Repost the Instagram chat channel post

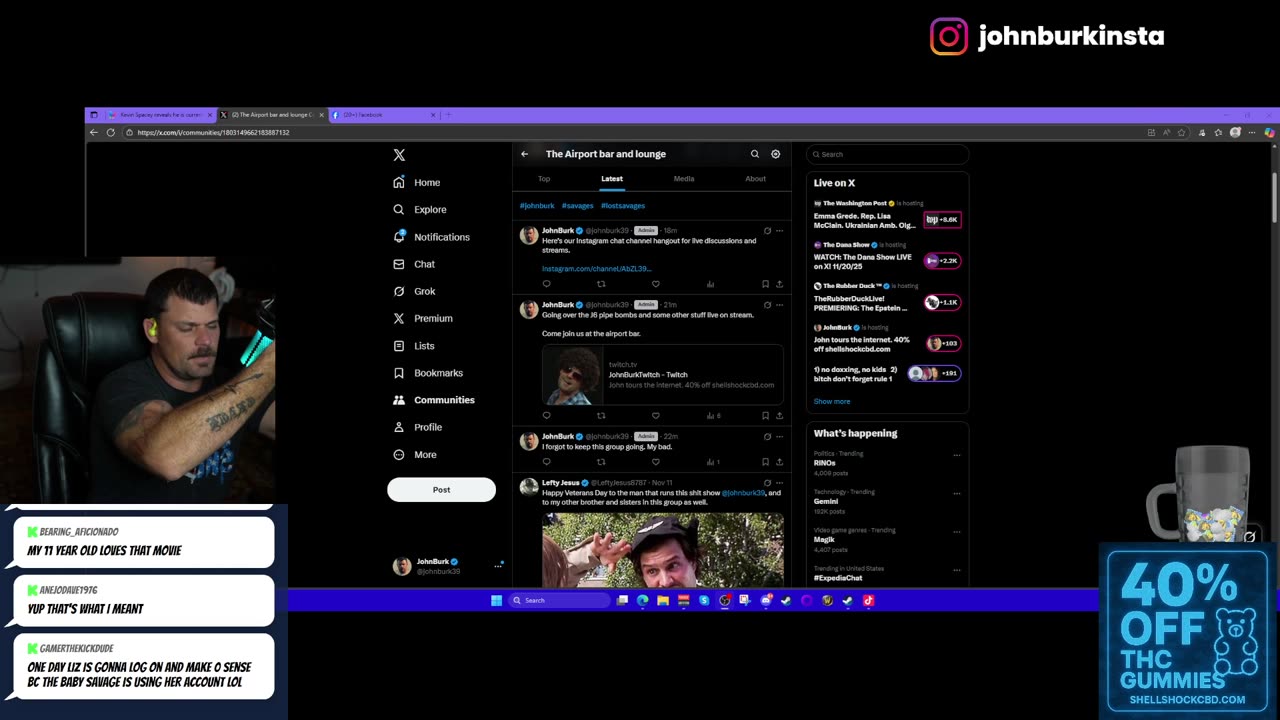(601, 284)
